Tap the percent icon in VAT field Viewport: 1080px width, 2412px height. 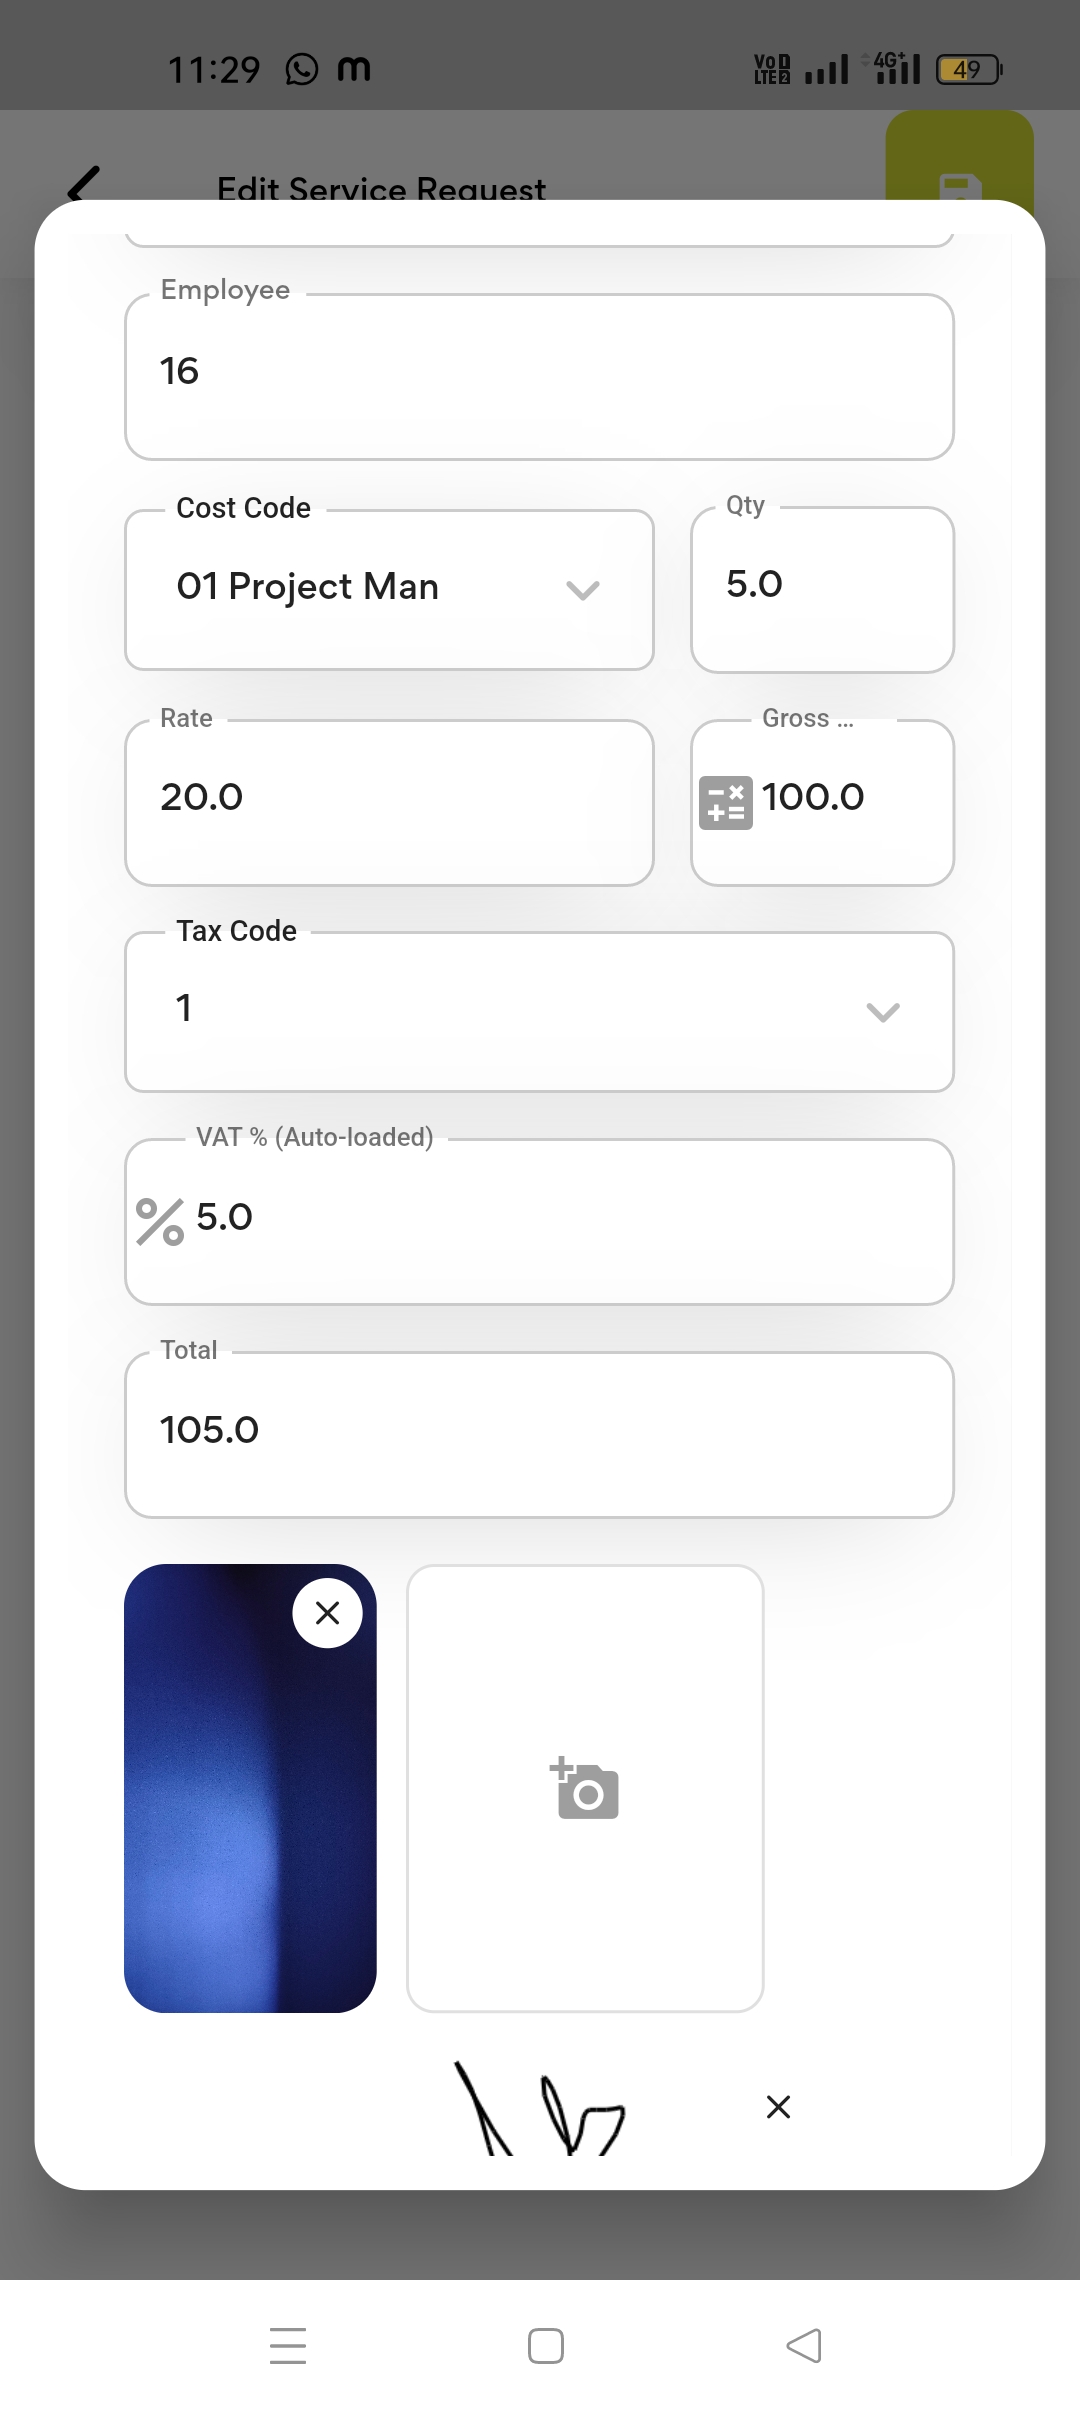160,1221
